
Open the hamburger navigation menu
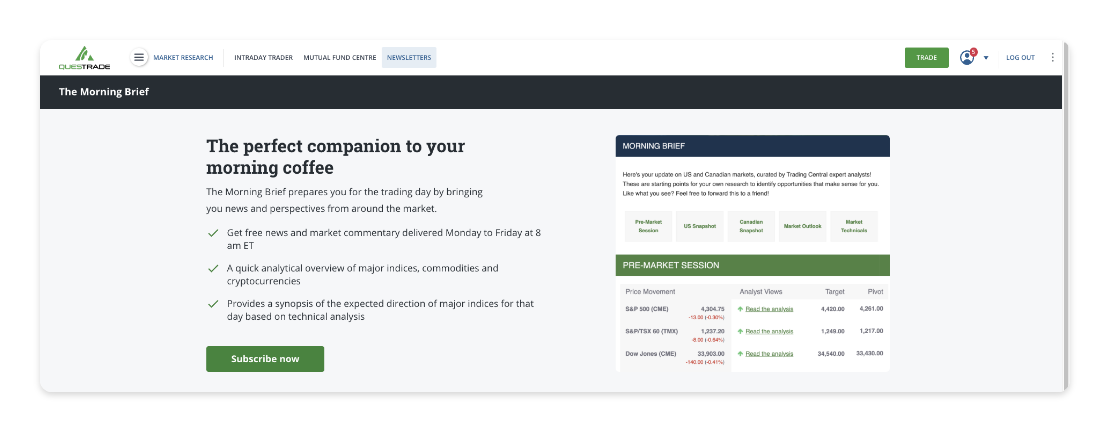click(139, 58)
